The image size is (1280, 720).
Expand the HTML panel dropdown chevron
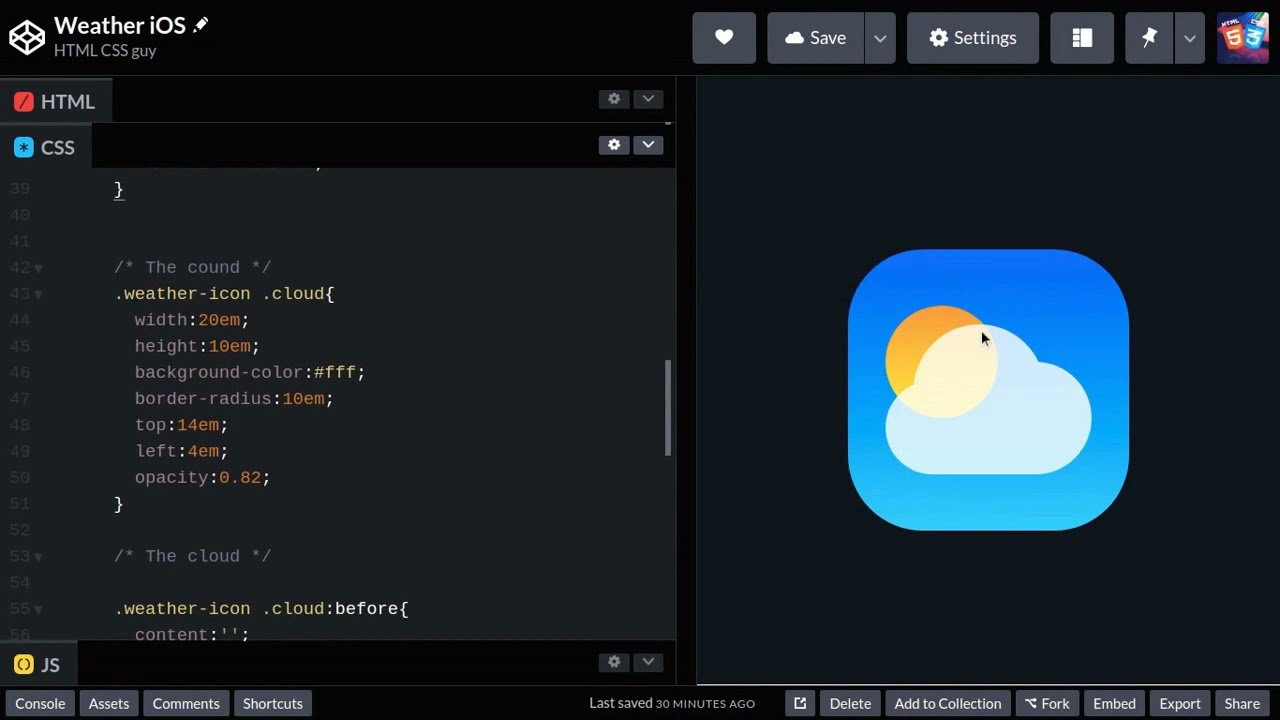(648, 99)
